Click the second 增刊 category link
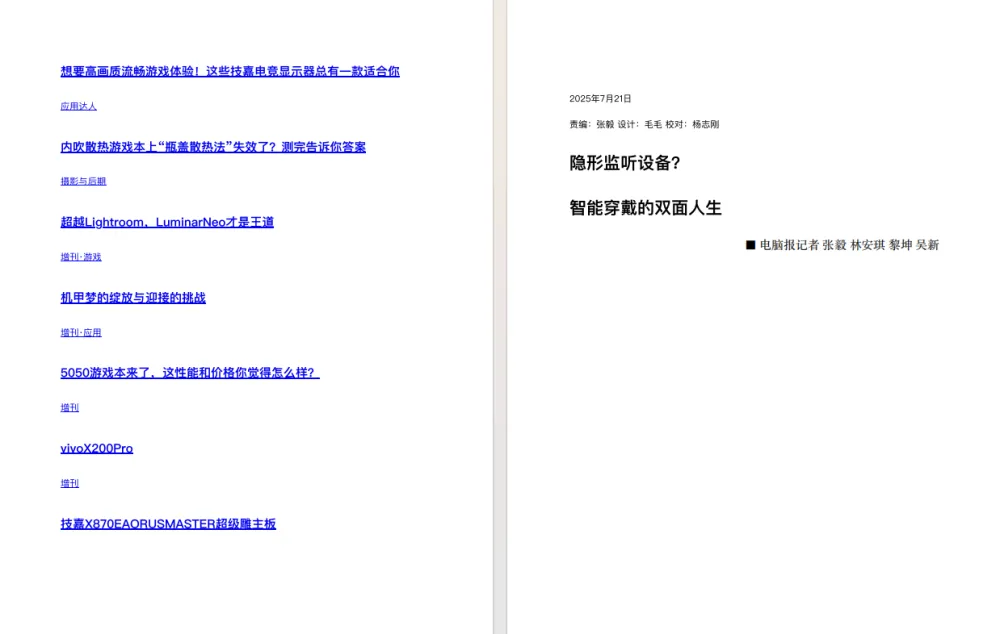The image size is (1000, 634). (68, 483)
